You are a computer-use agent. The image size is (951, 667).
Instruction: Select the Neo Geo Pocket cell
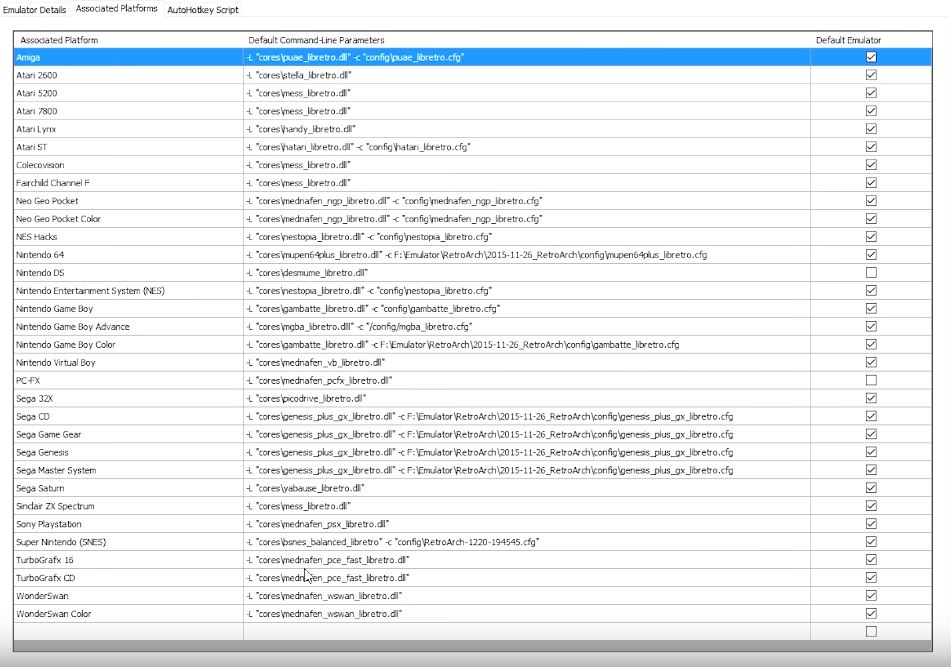128,201
